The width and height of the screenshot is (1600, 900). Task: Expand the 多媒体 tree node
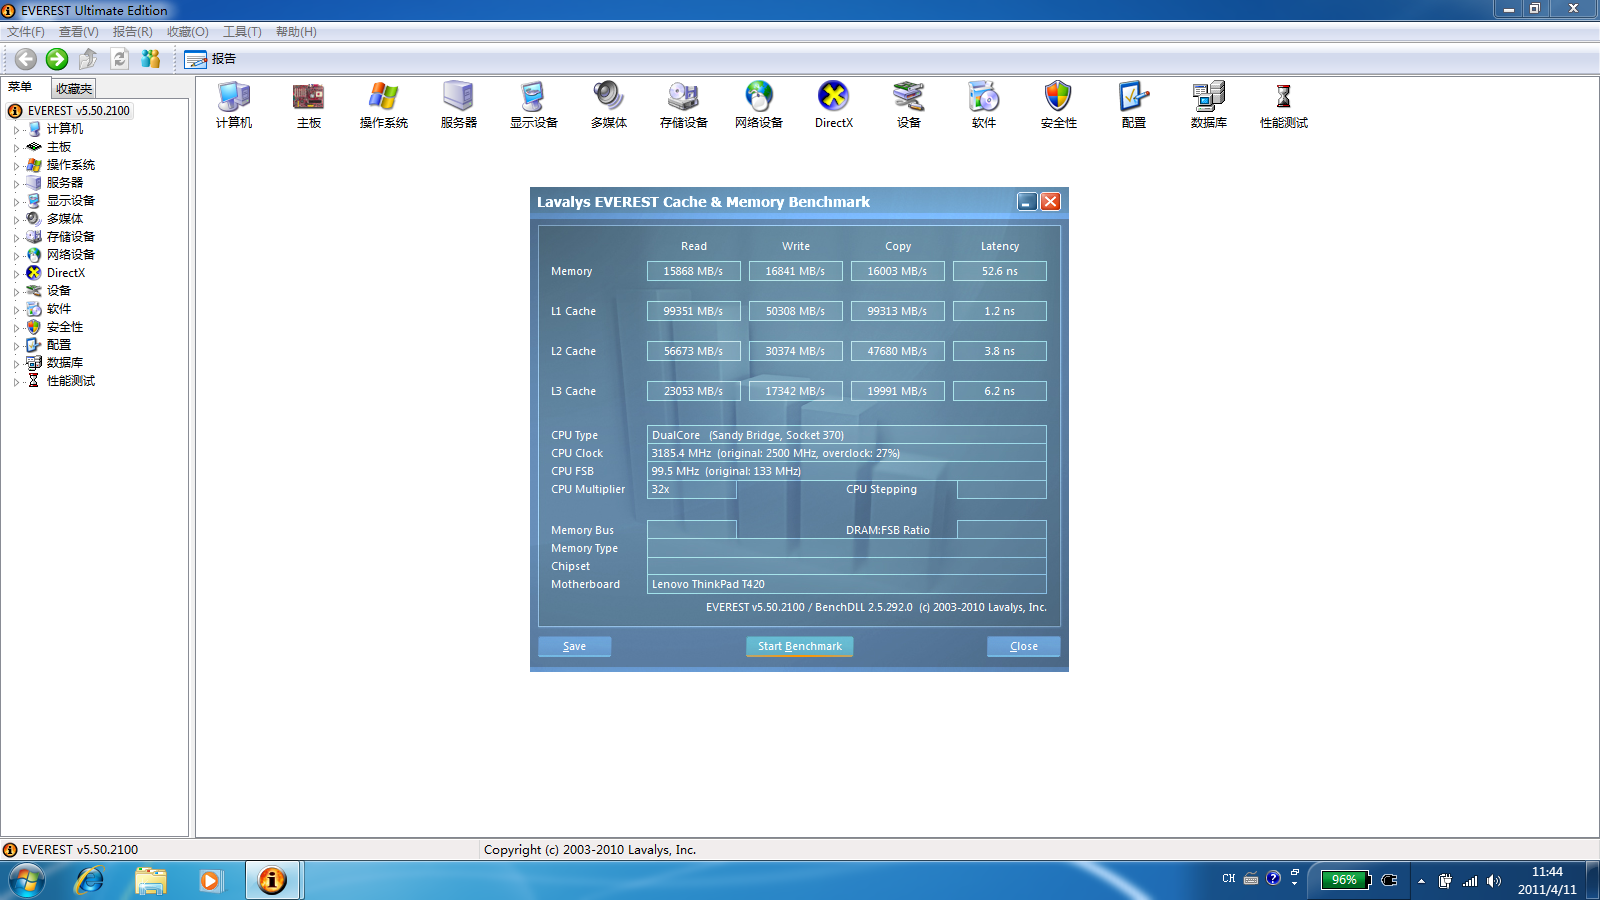(x=16, y=220)
